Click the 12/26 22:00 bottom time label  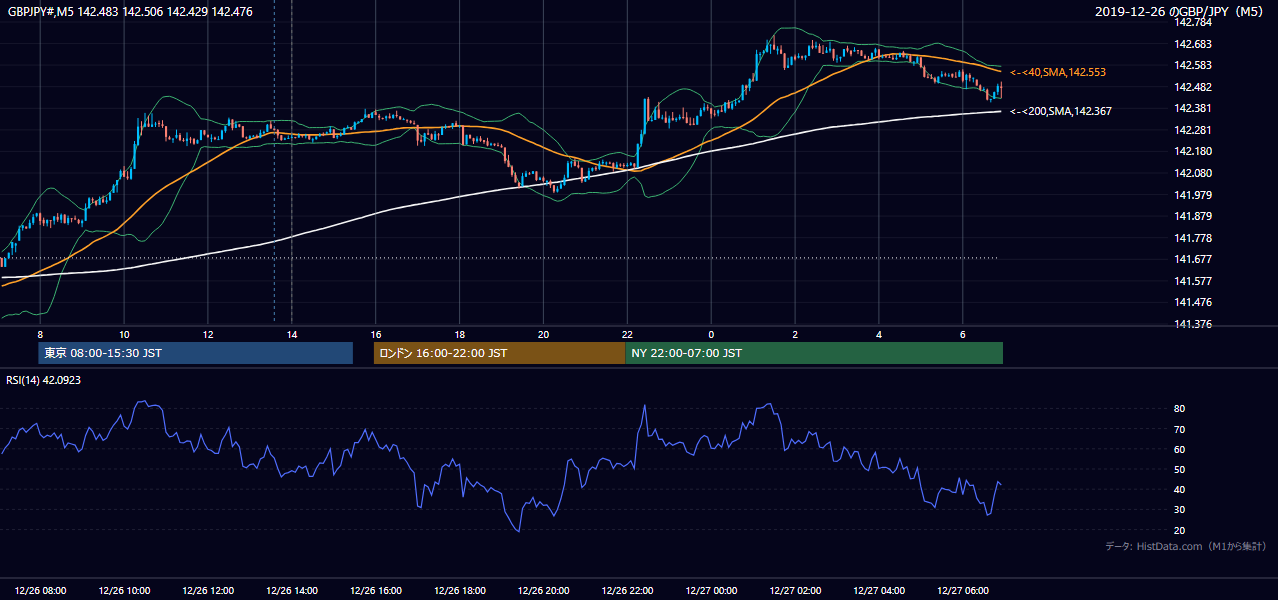click(x=628, y=590)
